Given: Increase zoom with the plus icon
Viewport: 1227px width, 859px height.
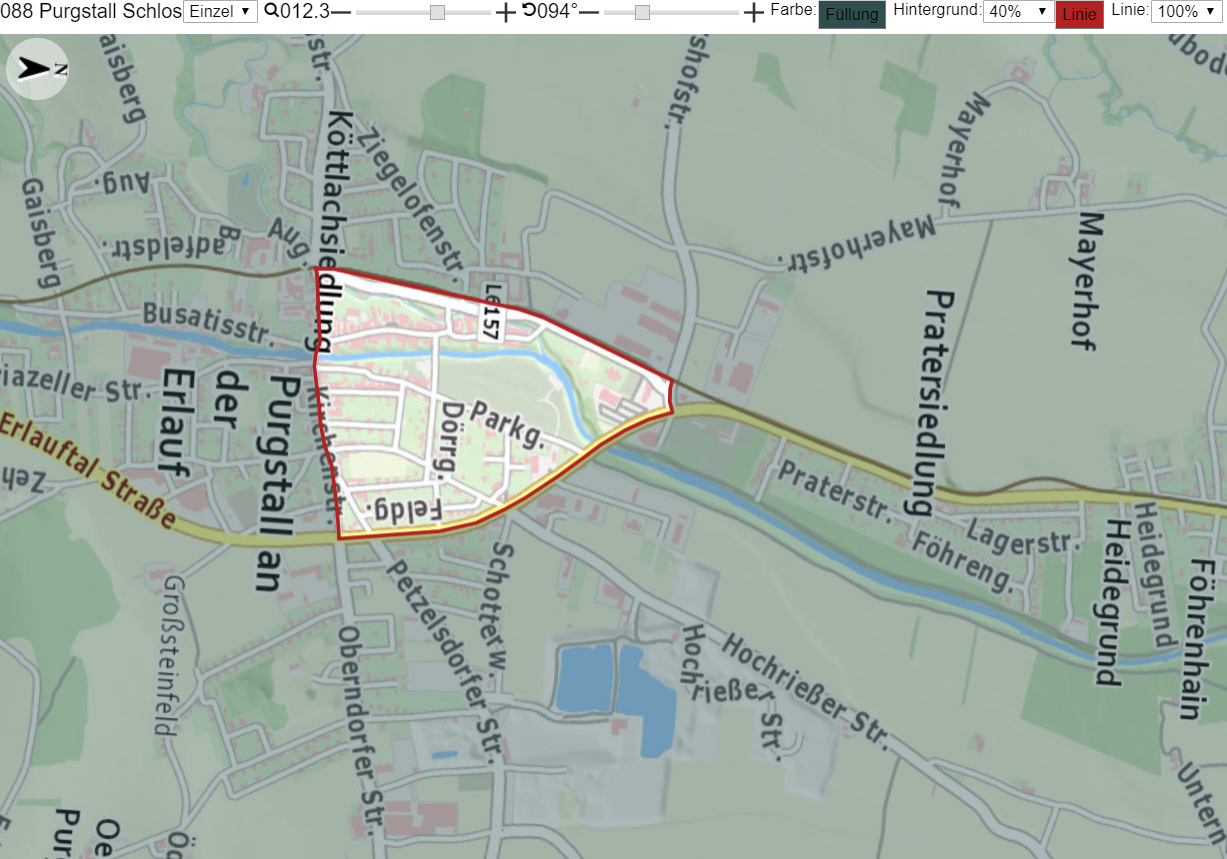Looking at the screenshot, I should (506, 12).
